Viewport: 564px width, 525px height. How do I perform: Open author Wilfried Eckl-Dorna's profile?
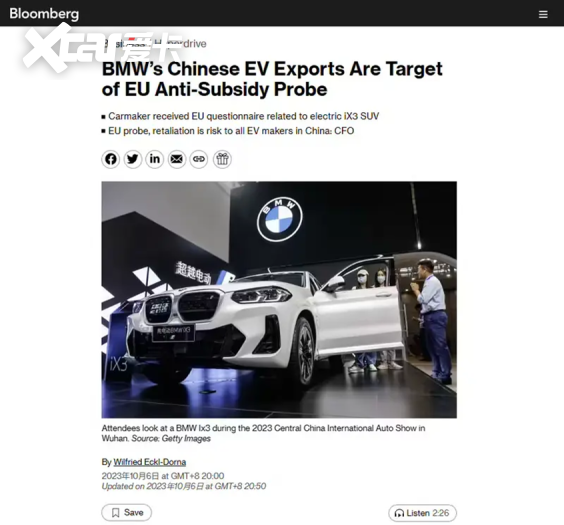(x=150, y=462)
